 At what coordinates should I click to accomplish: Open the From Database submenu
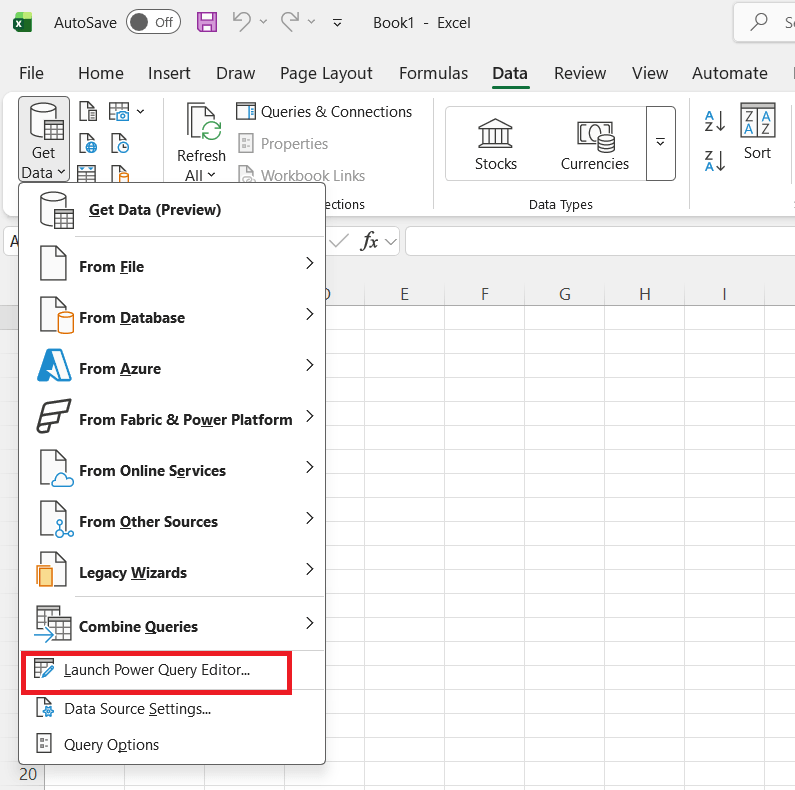[172, 315]
